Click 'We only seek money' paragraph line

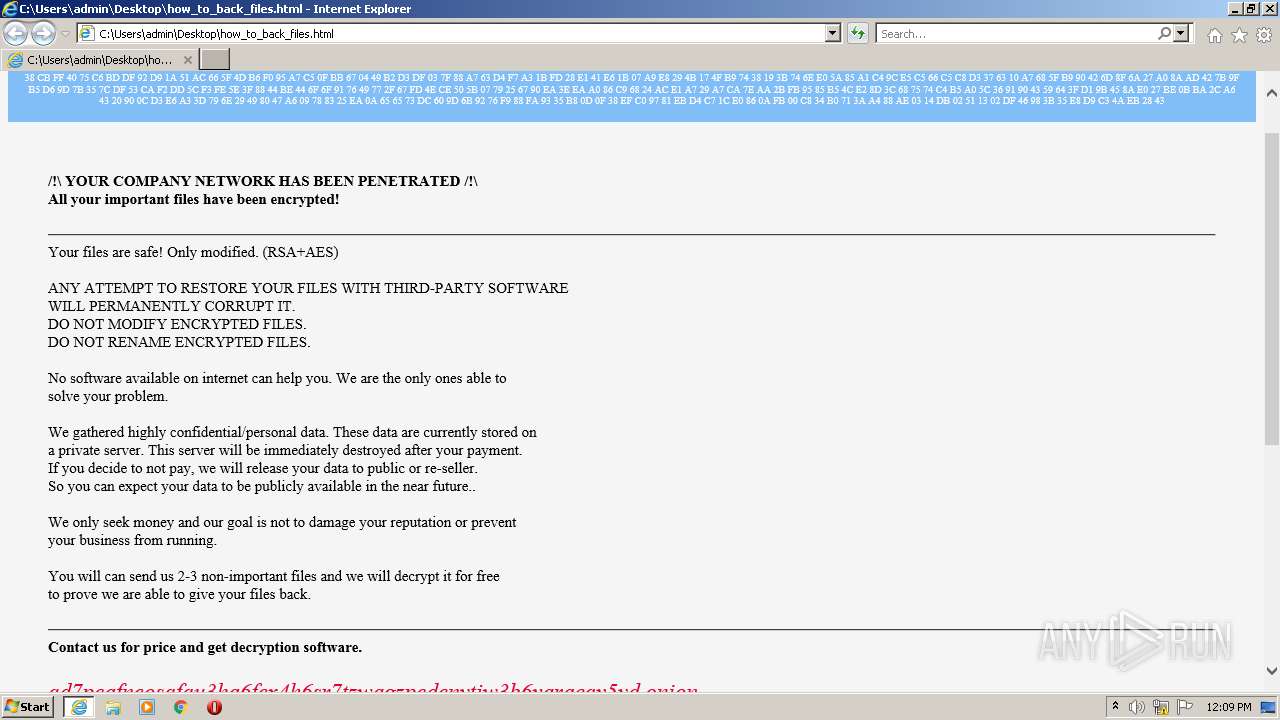[x=282, y=522]
